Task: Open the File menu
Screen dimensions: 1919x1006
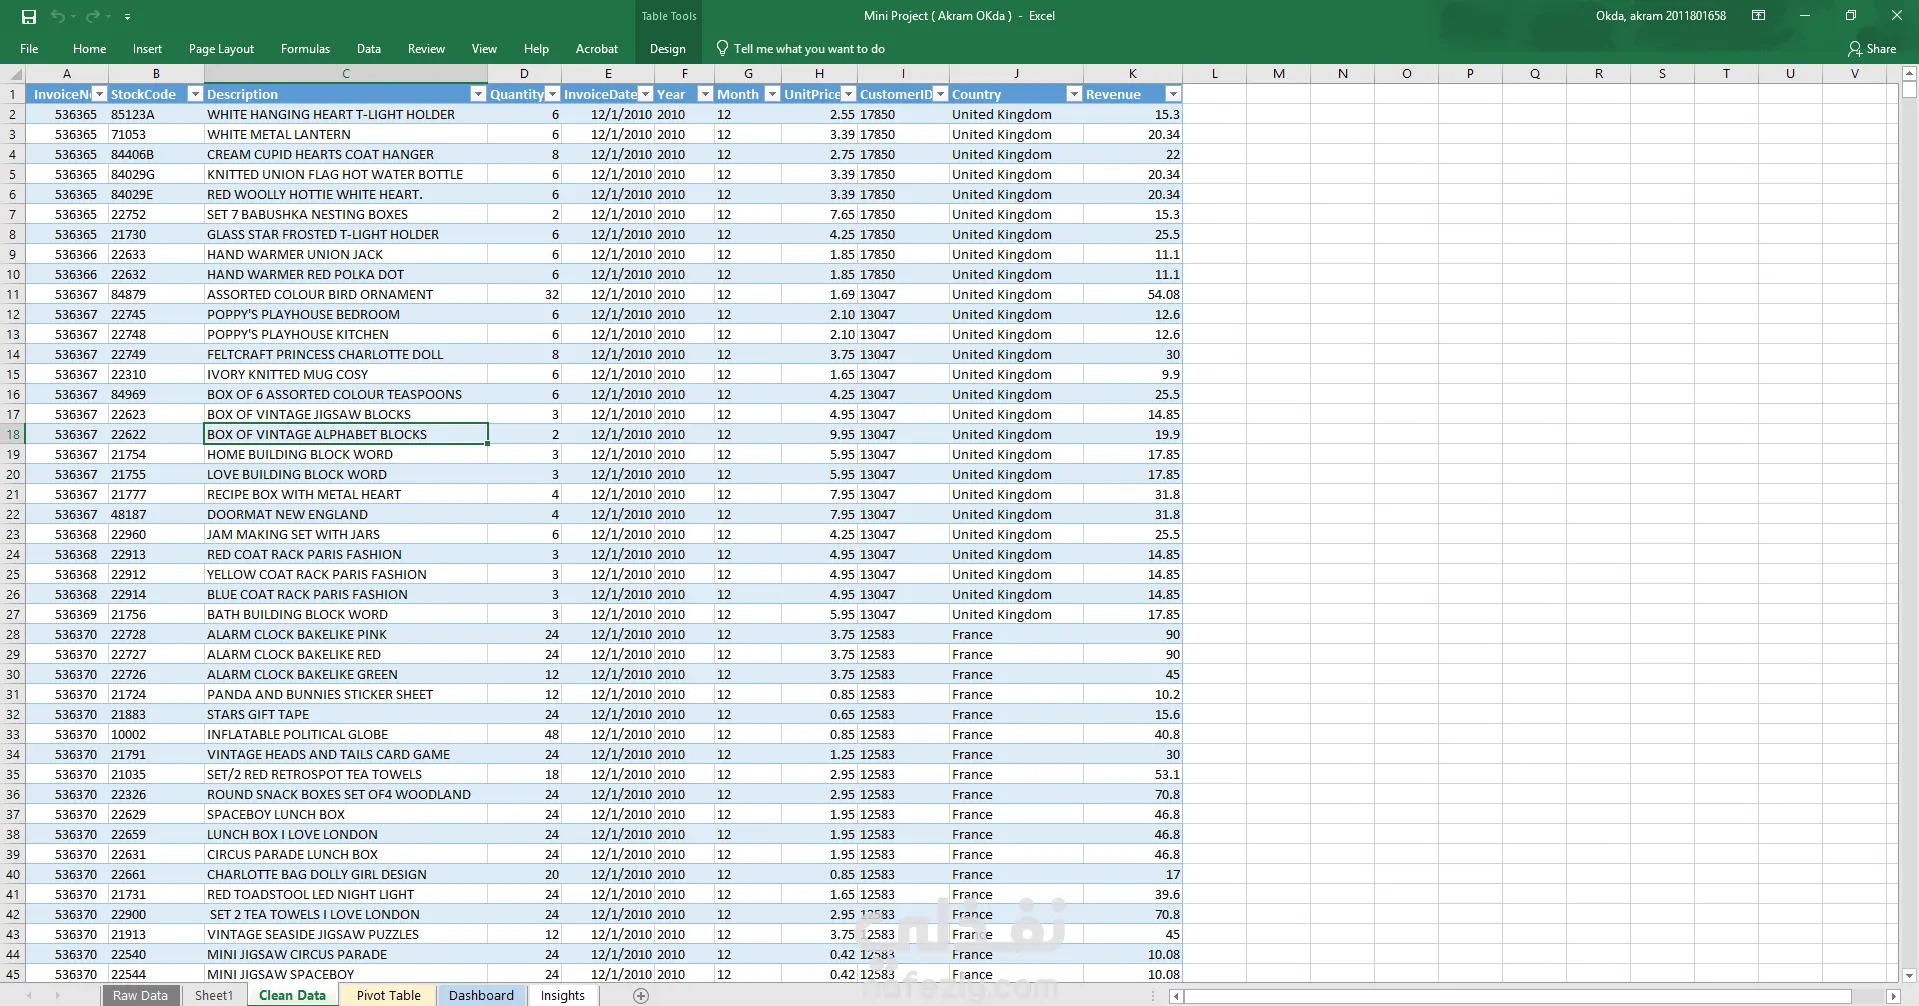Action: coord(29,49)
